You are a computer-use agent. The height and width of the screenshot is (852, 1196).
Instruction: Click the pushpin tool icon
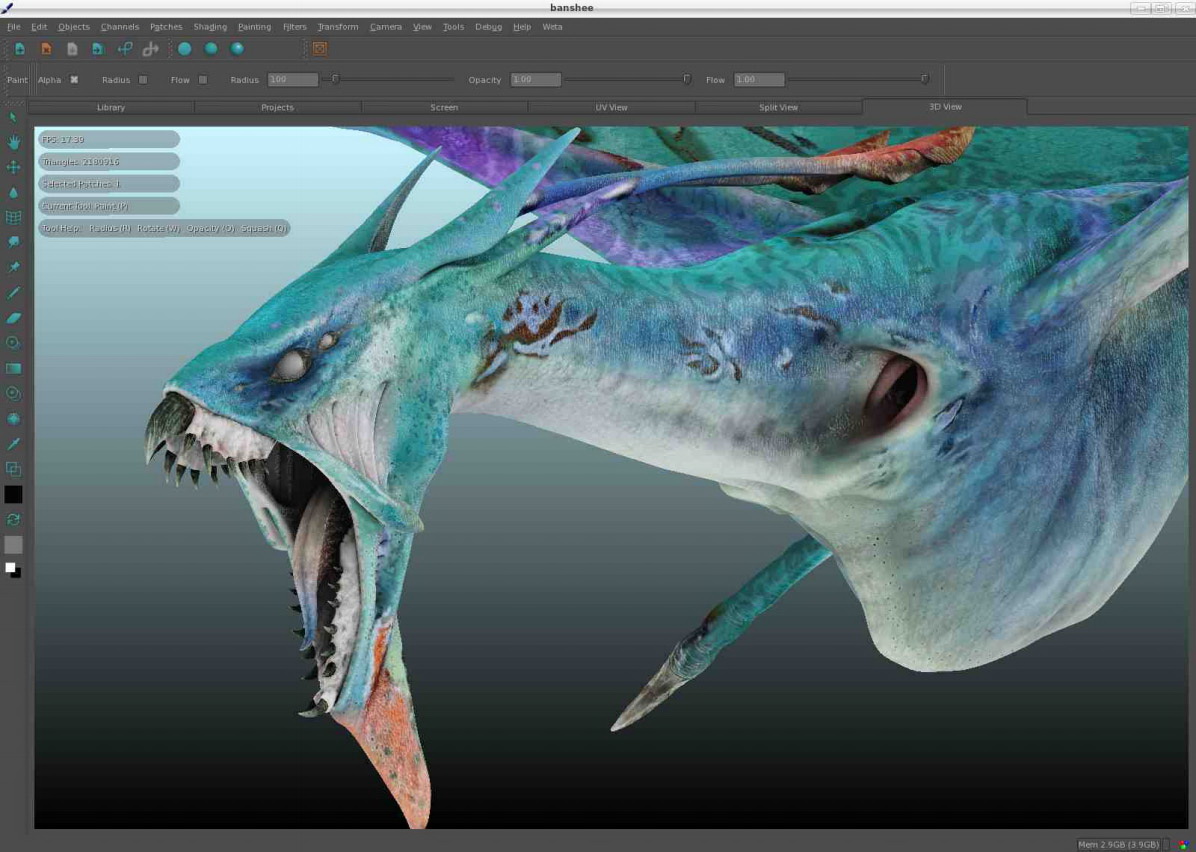click(13, 267)
